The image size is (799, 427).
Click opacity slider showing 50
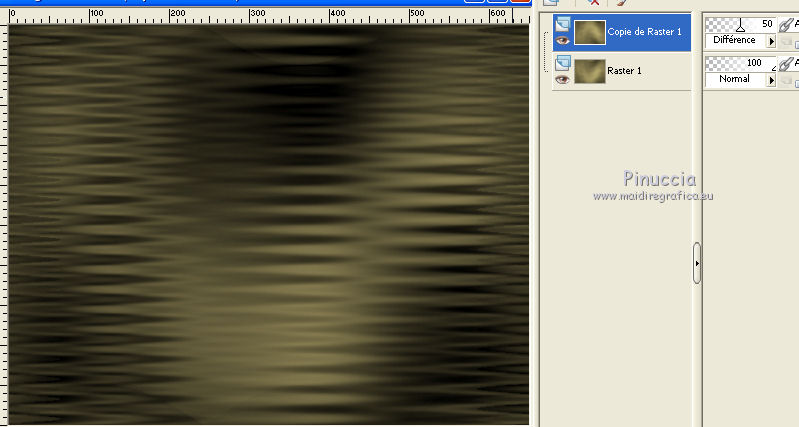[x=740, y=24]
